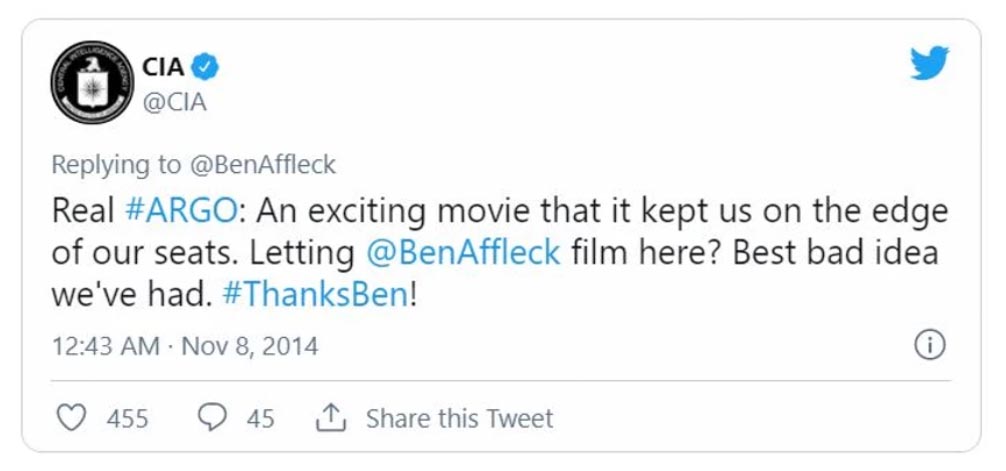This screenshot has width=1006, height=471.
Task: Open the circled info icon
Action: point(930,347)
